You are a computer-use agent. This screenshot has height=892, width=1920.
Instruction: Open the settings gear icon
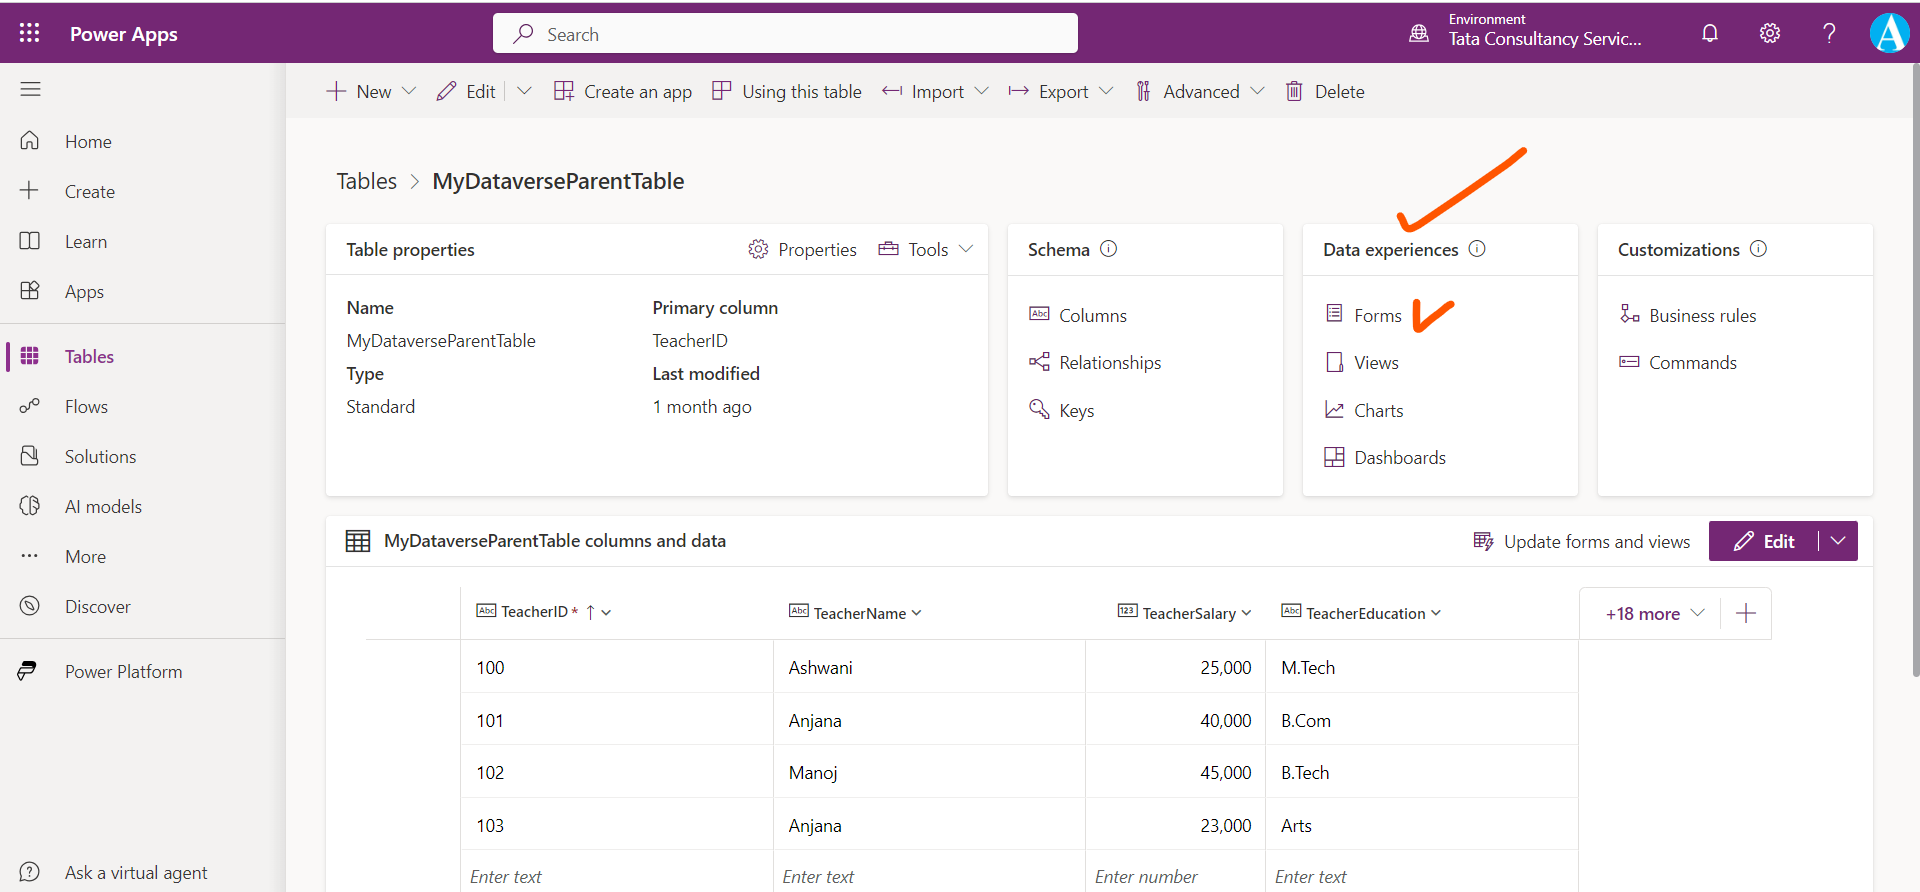tap(1770, 33)
